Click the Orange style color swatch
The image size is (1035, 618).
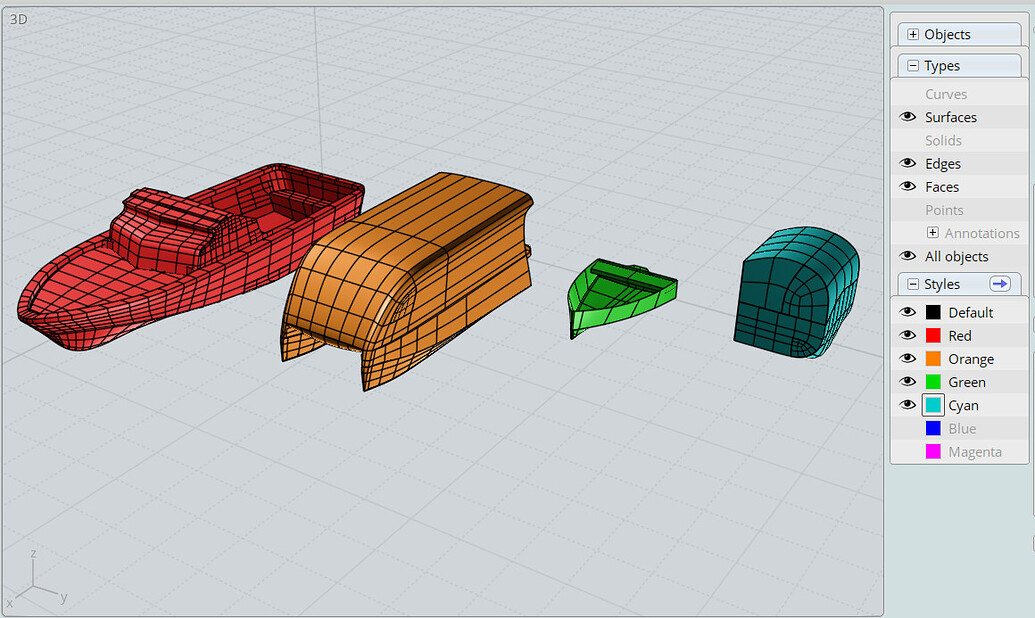933,359
